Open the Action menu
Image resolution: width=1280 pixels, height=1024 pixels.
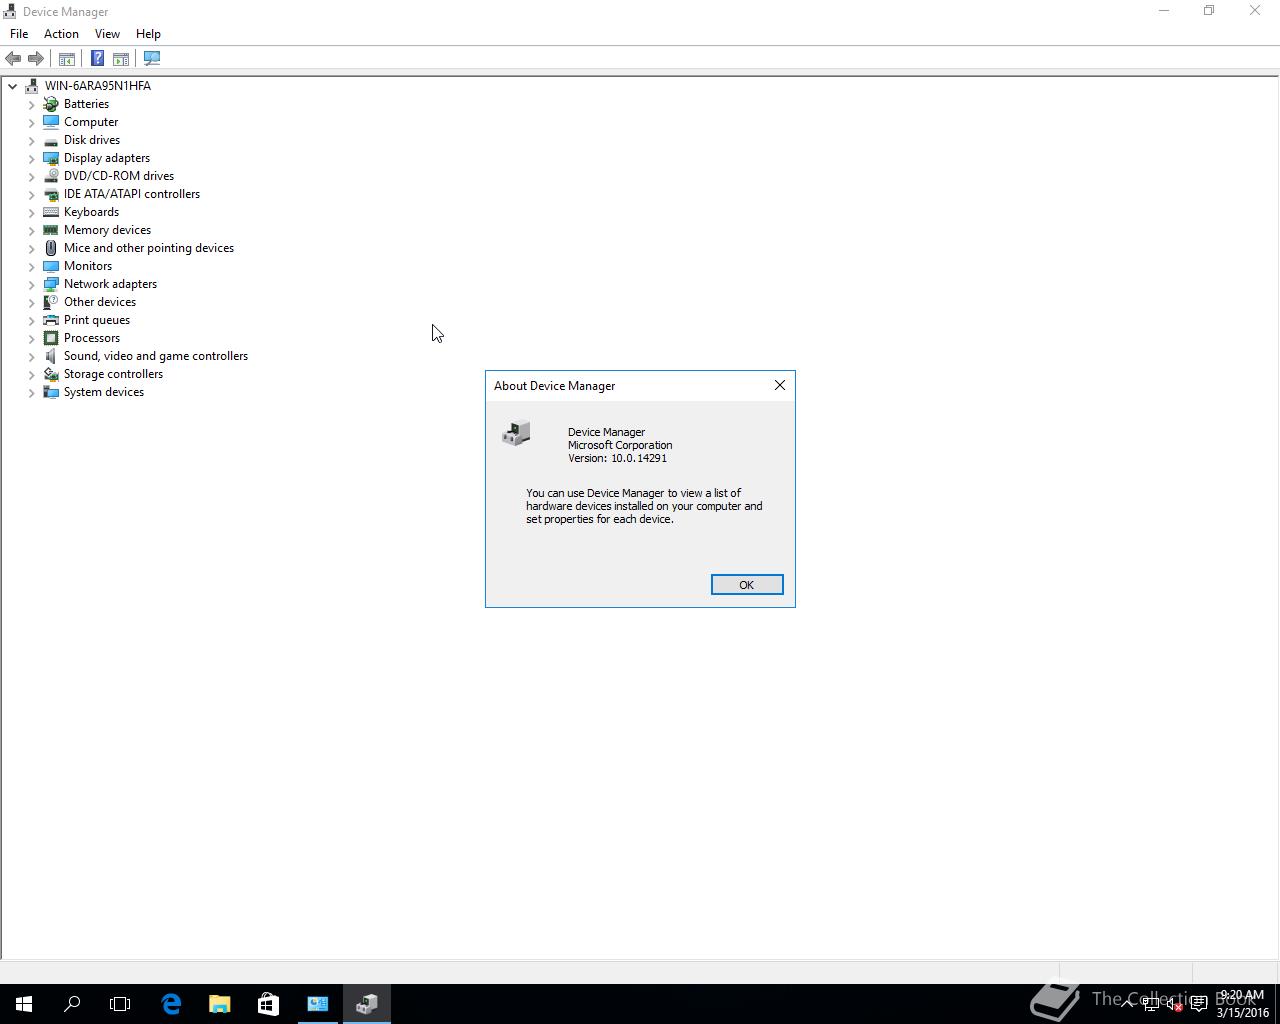61,34
